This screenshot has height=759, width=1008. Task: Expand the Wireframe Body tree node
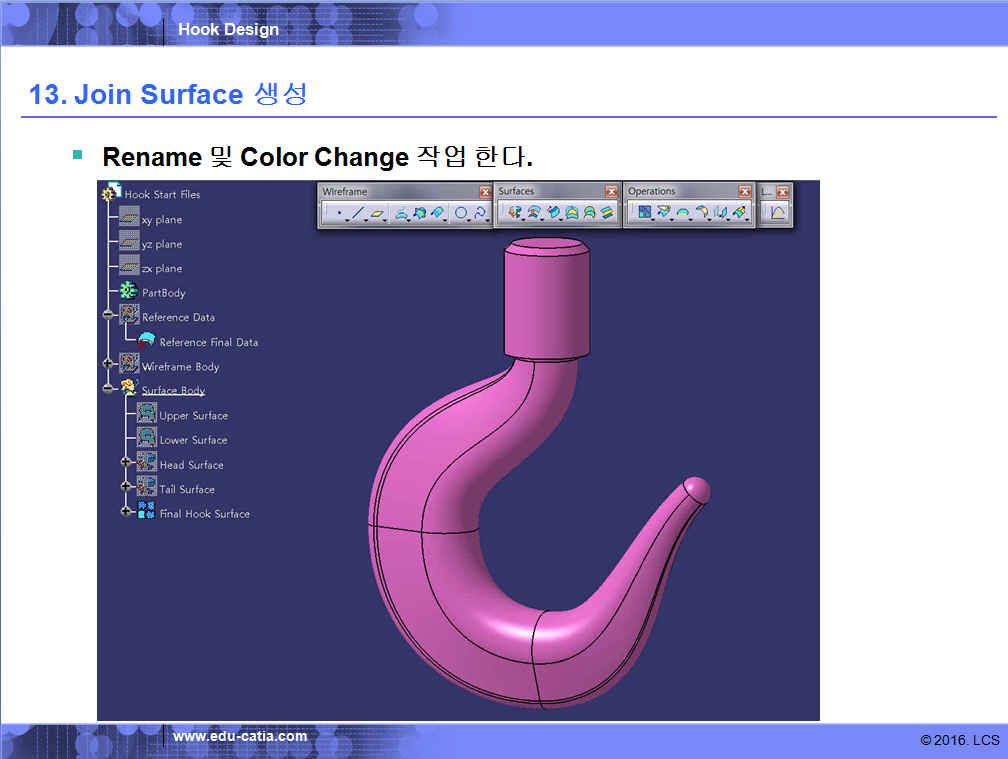click(108, 366)
